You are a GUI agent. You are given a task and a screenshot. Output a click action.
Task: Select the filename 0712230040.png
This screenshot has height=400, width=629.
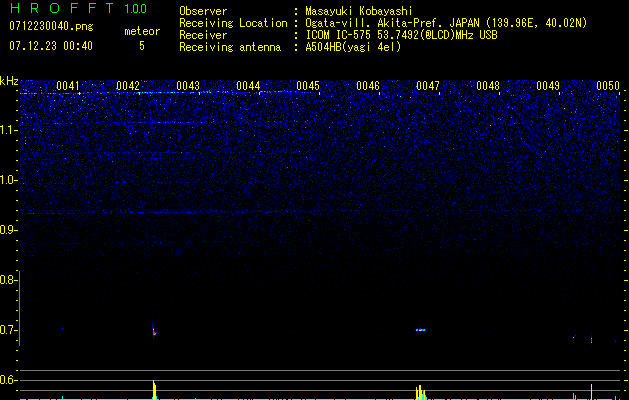click(51, 26)
